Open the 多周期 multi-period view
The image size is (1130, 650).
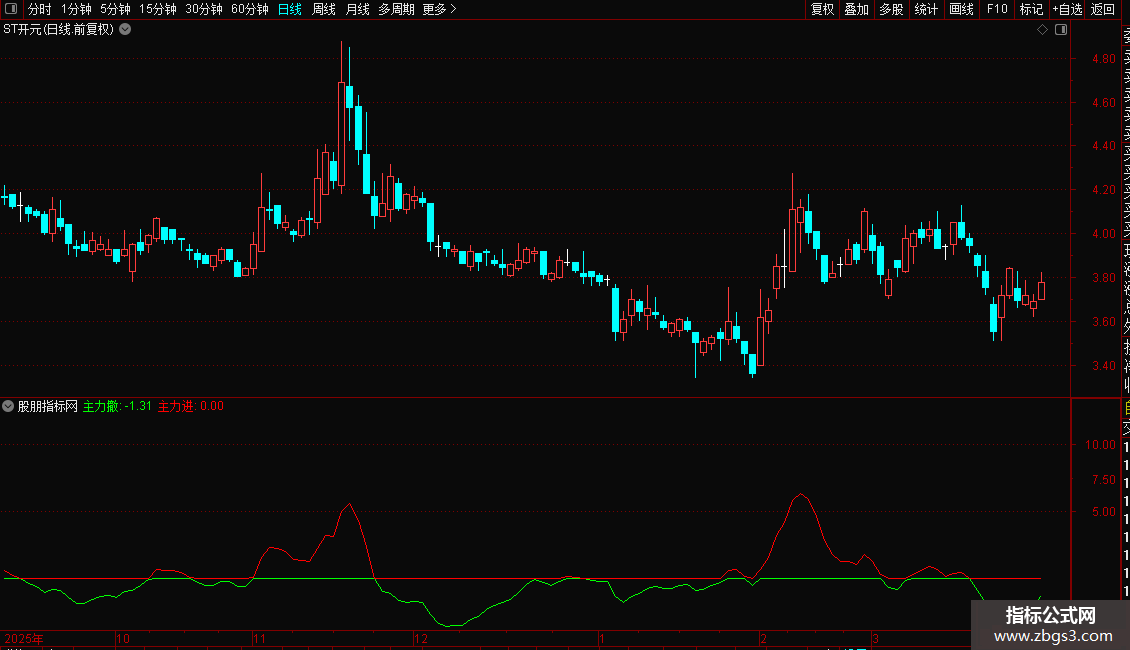click(x=396, y=9)
